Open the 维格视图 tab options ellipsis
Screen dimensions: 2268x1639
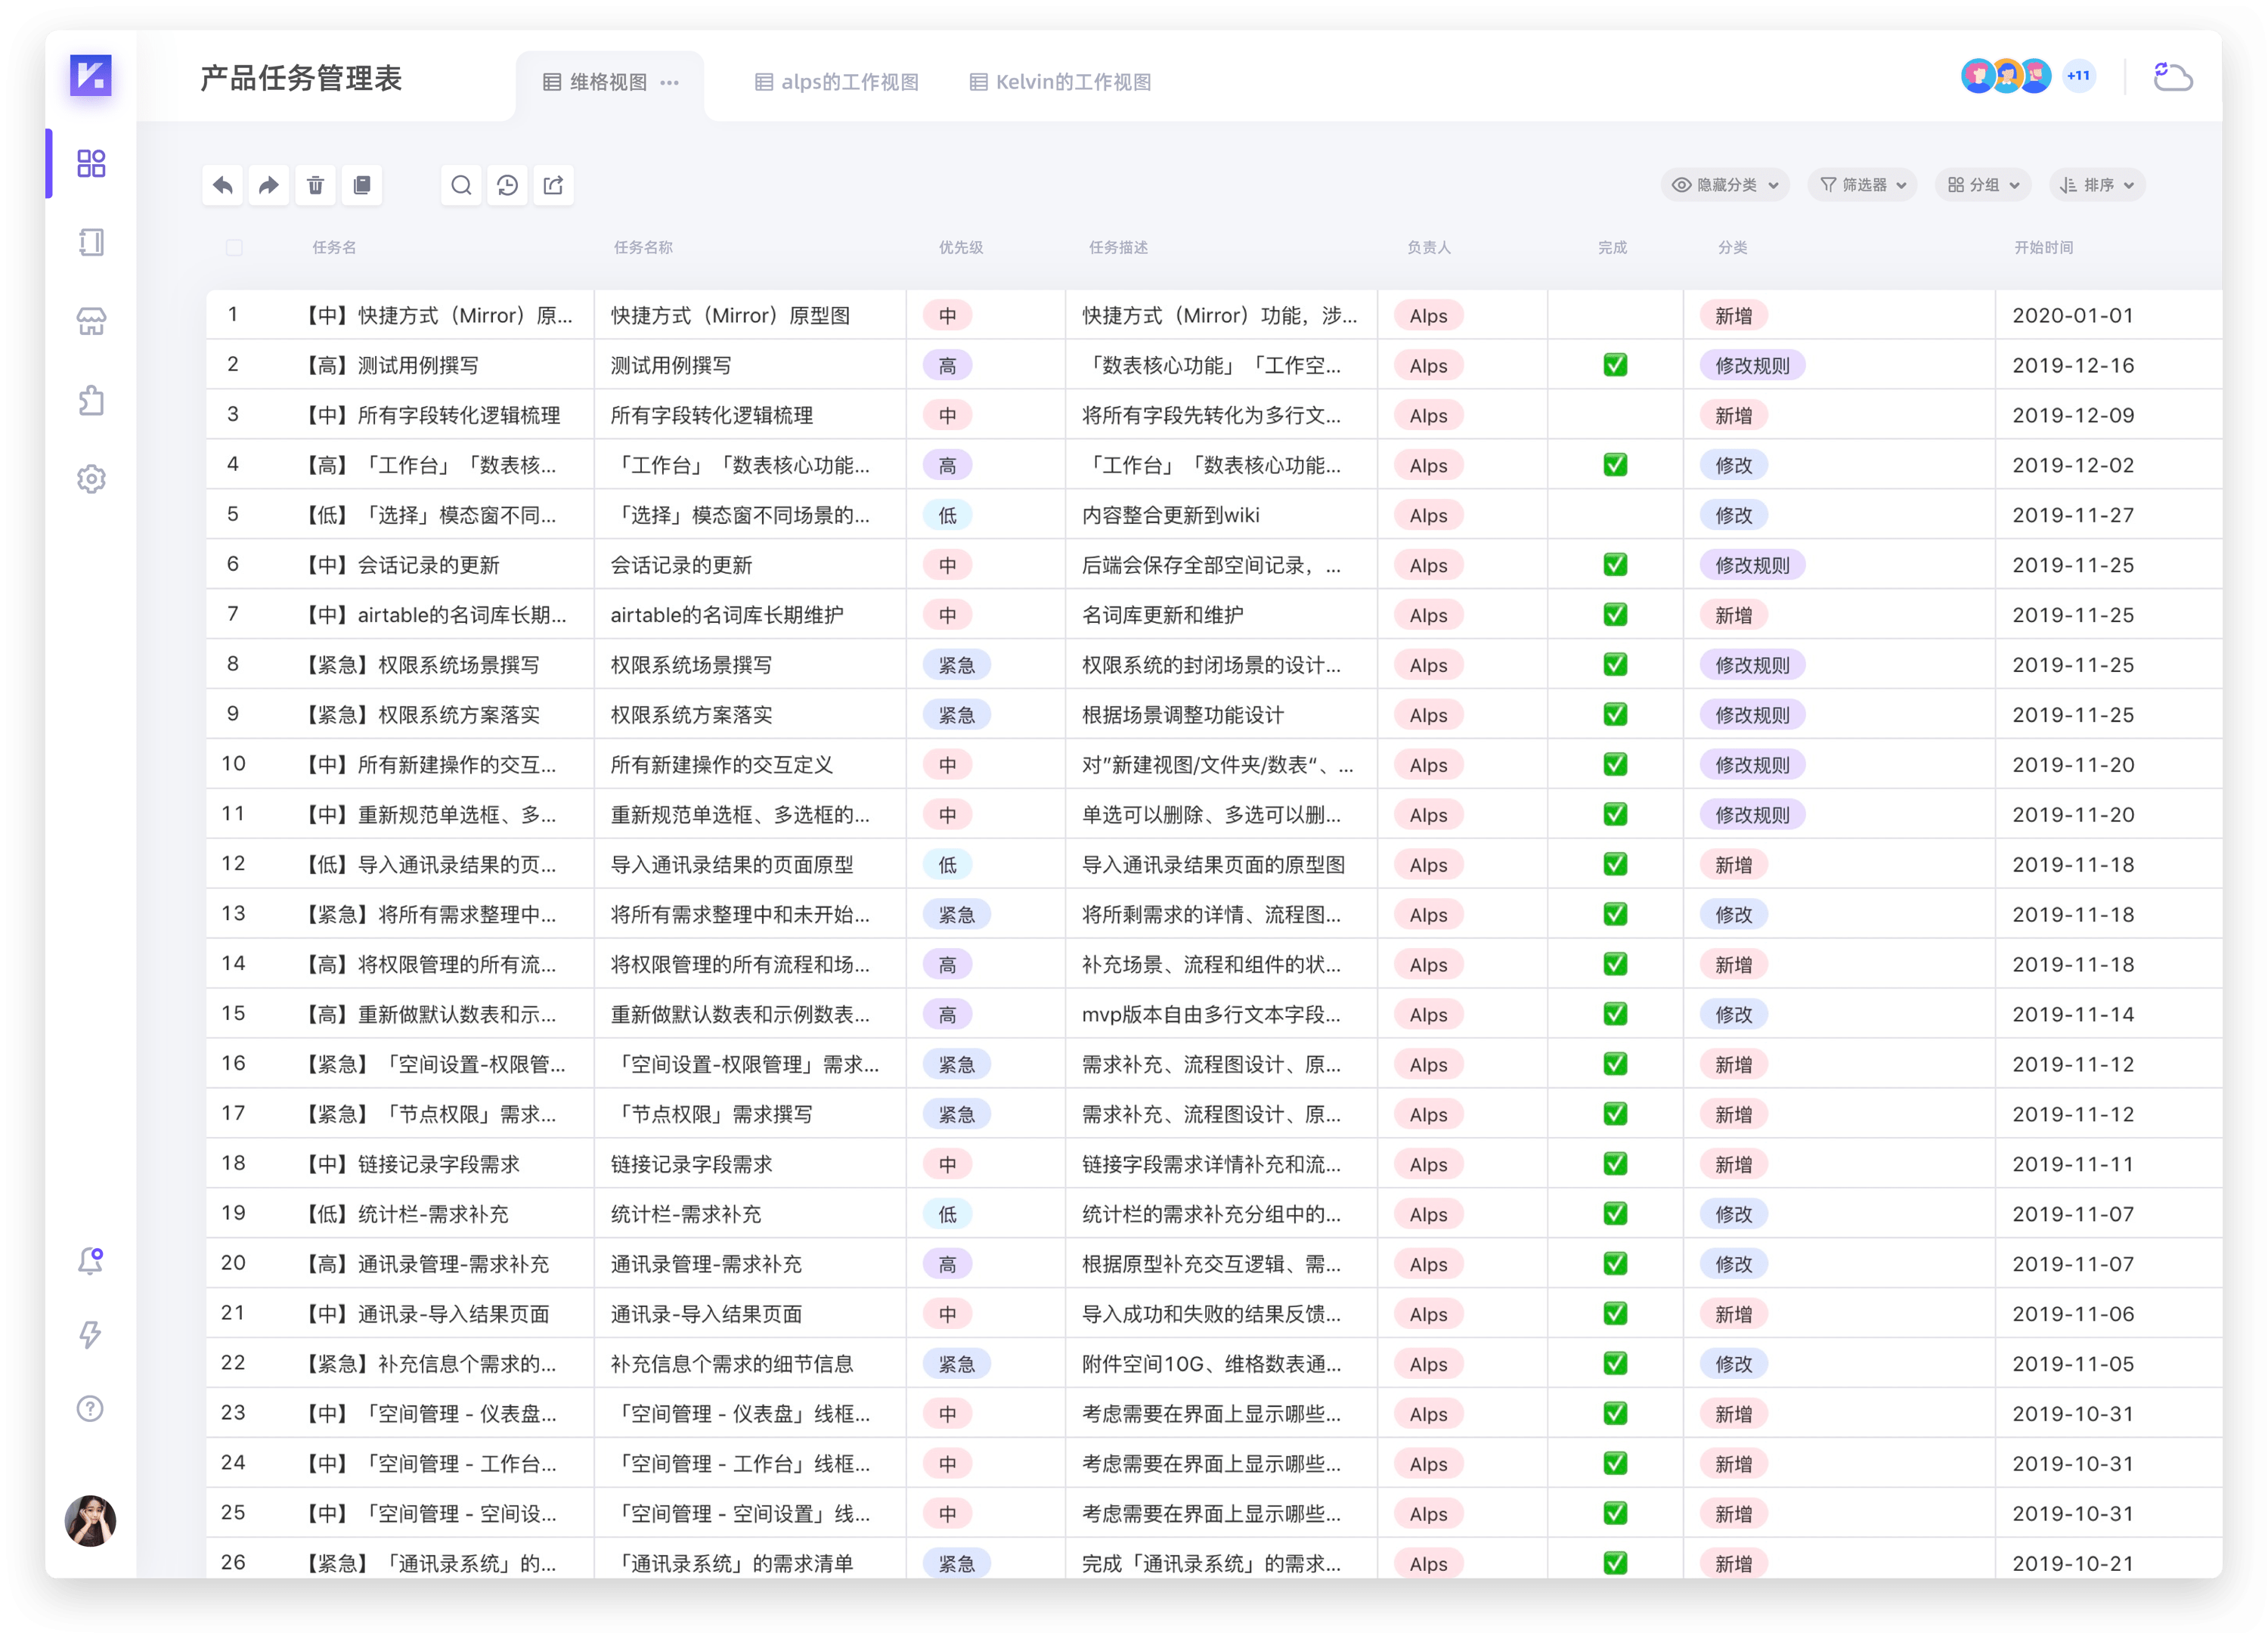pyautogui.click(x=670, y=82)
